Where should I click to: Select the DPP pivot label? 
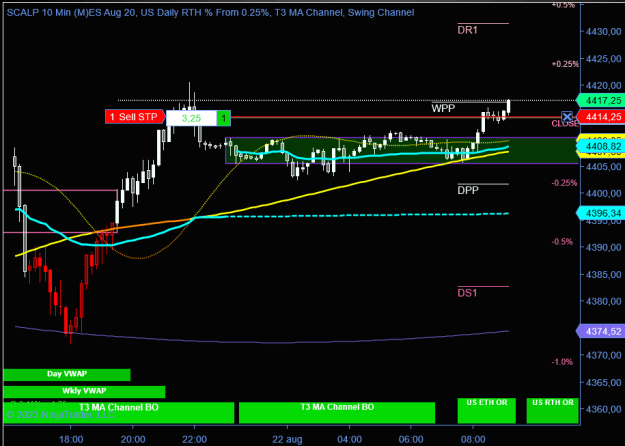click(468, 191)
